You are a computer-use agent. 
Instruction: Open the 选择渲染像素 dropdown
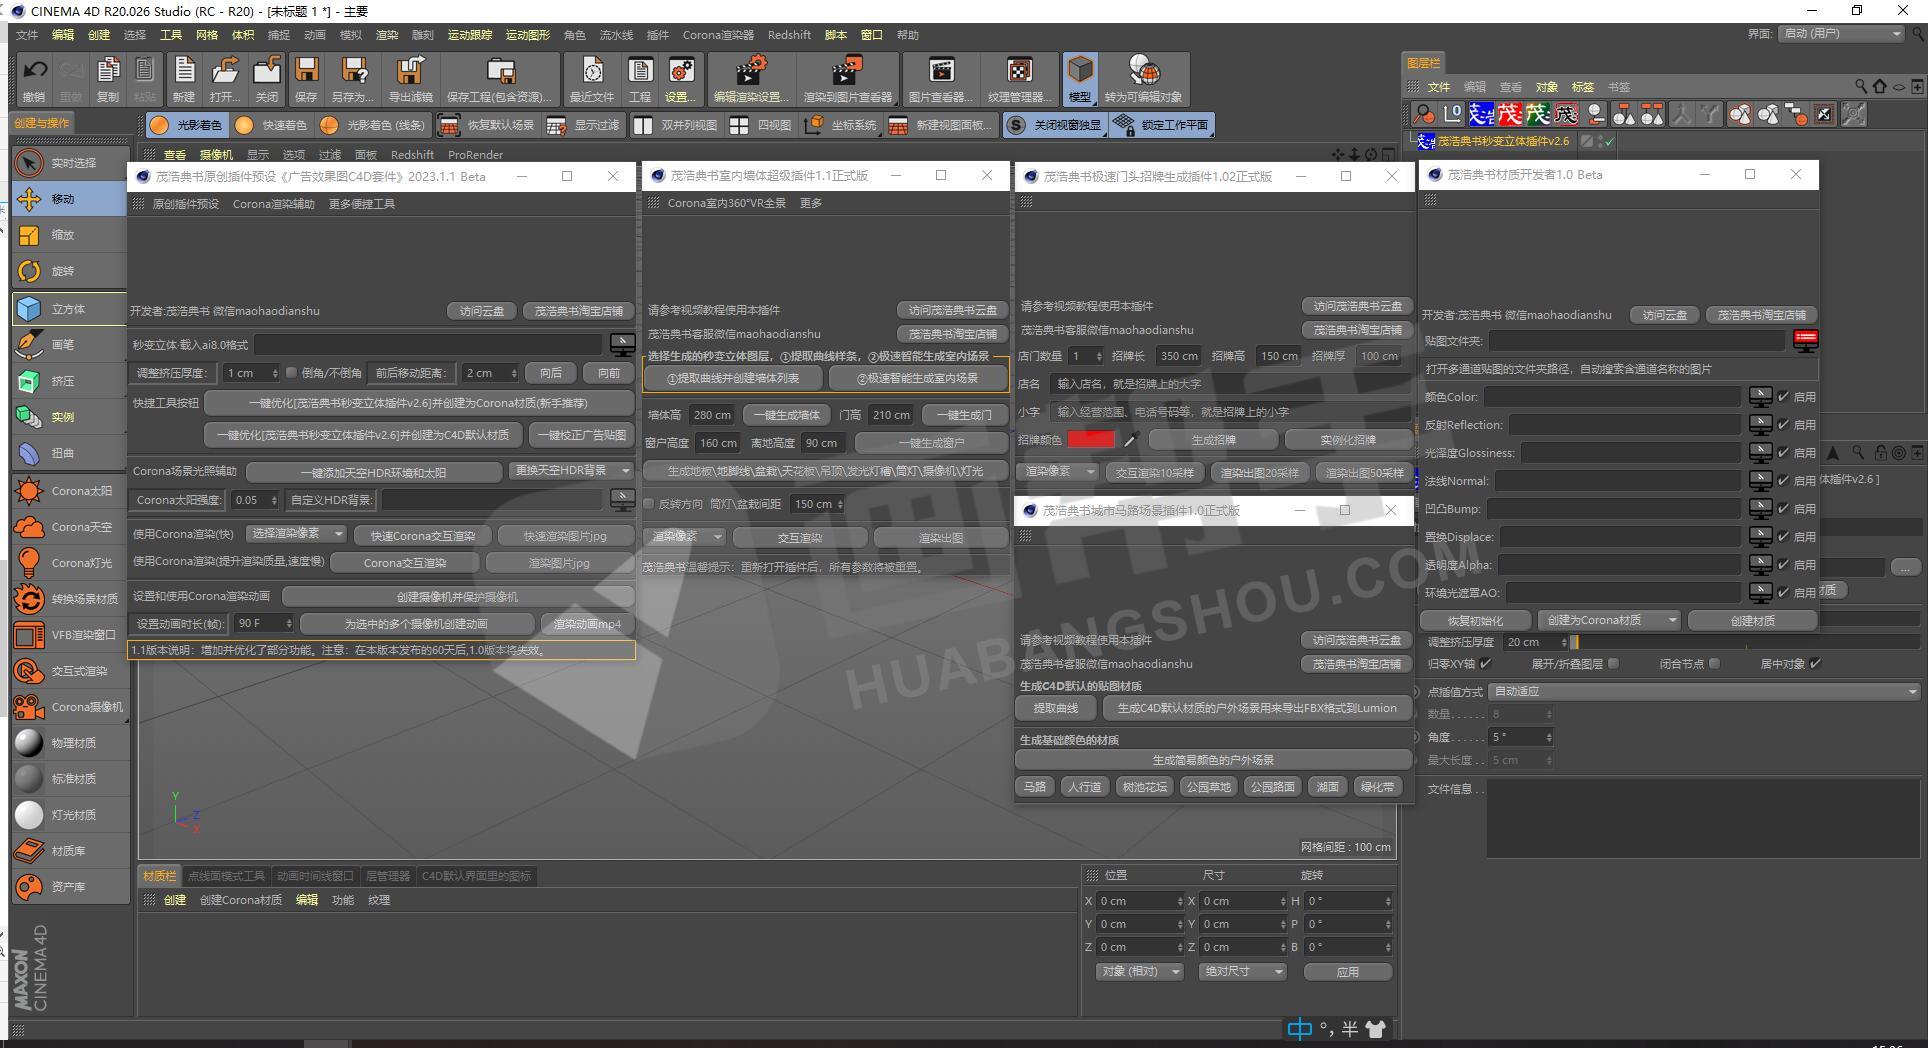296,534
